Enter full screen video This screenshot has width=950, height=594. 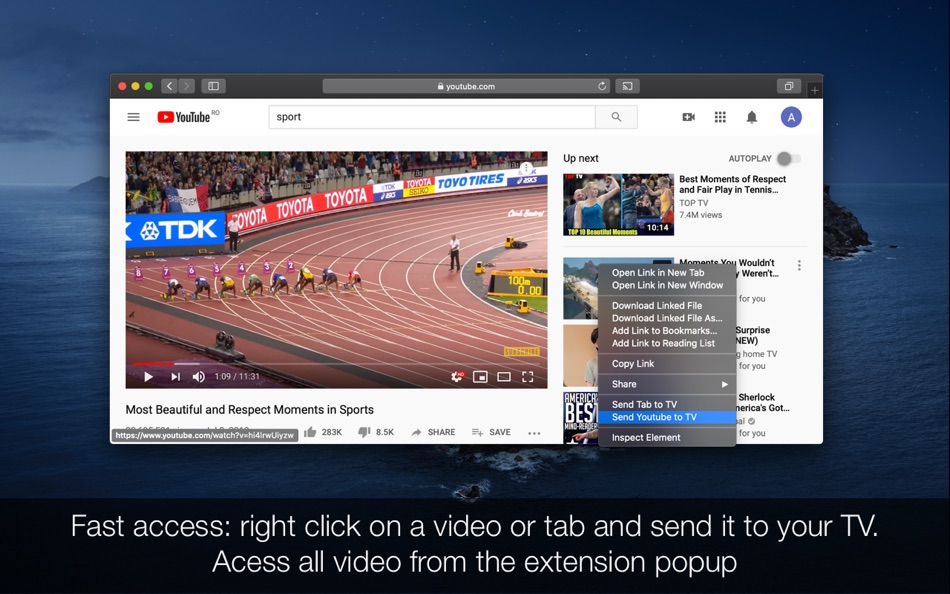528,377
